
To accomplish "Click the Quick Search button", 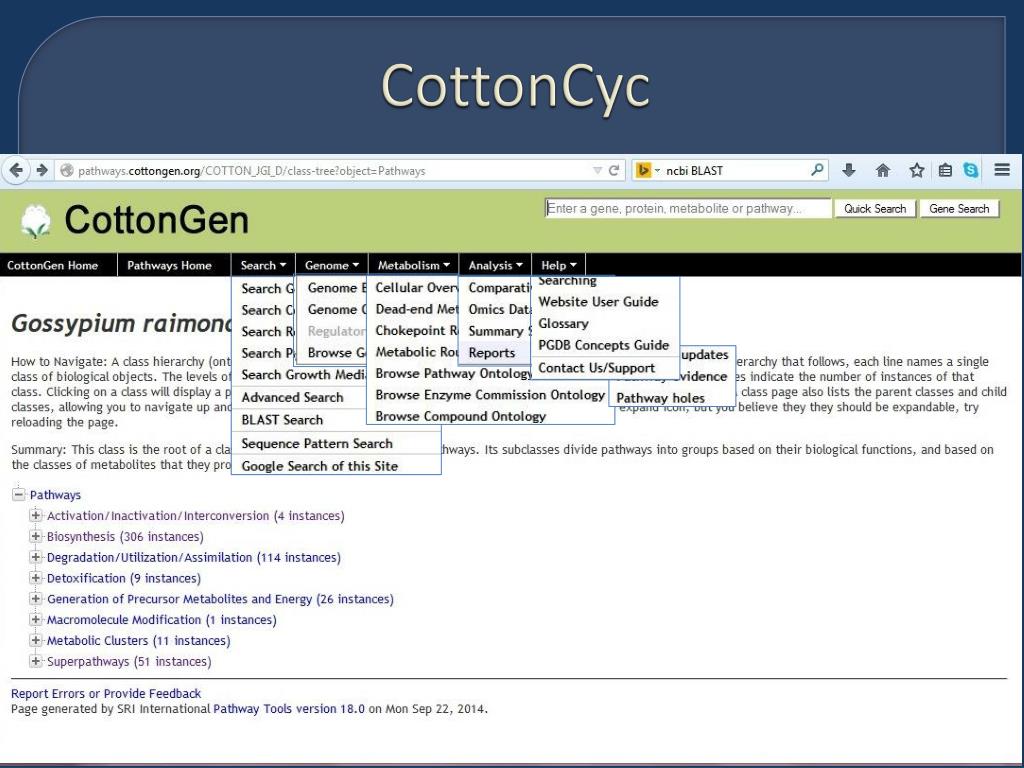I will 874,209.
